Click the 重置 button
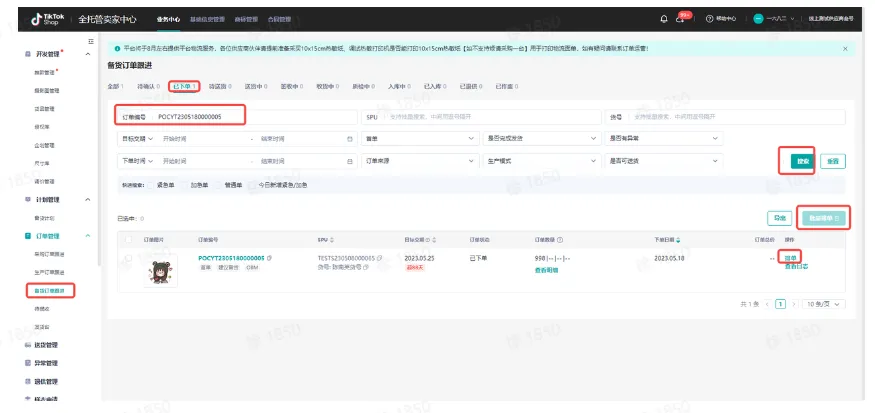This screenshot has width=875, height=413. [x=833, y=161]
